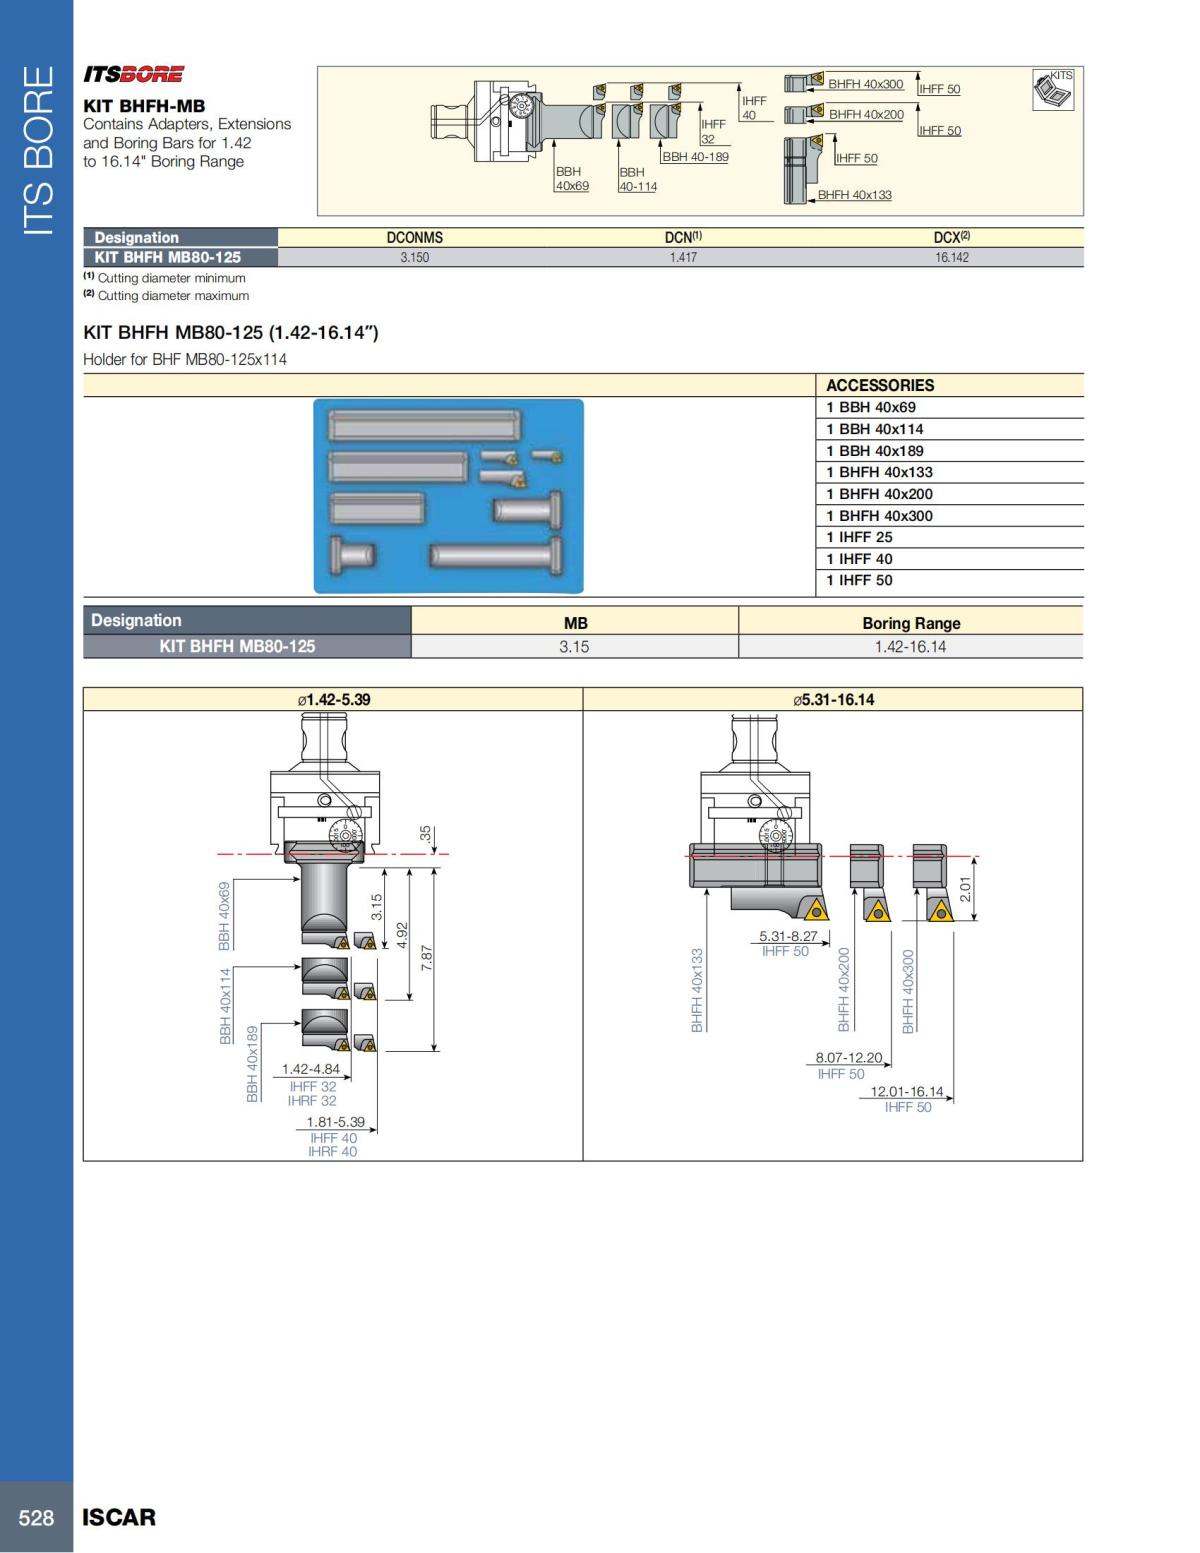The image size is (1200, 1553).
Task: Click the KITS icon in diagram corner
Action: 1053,89
